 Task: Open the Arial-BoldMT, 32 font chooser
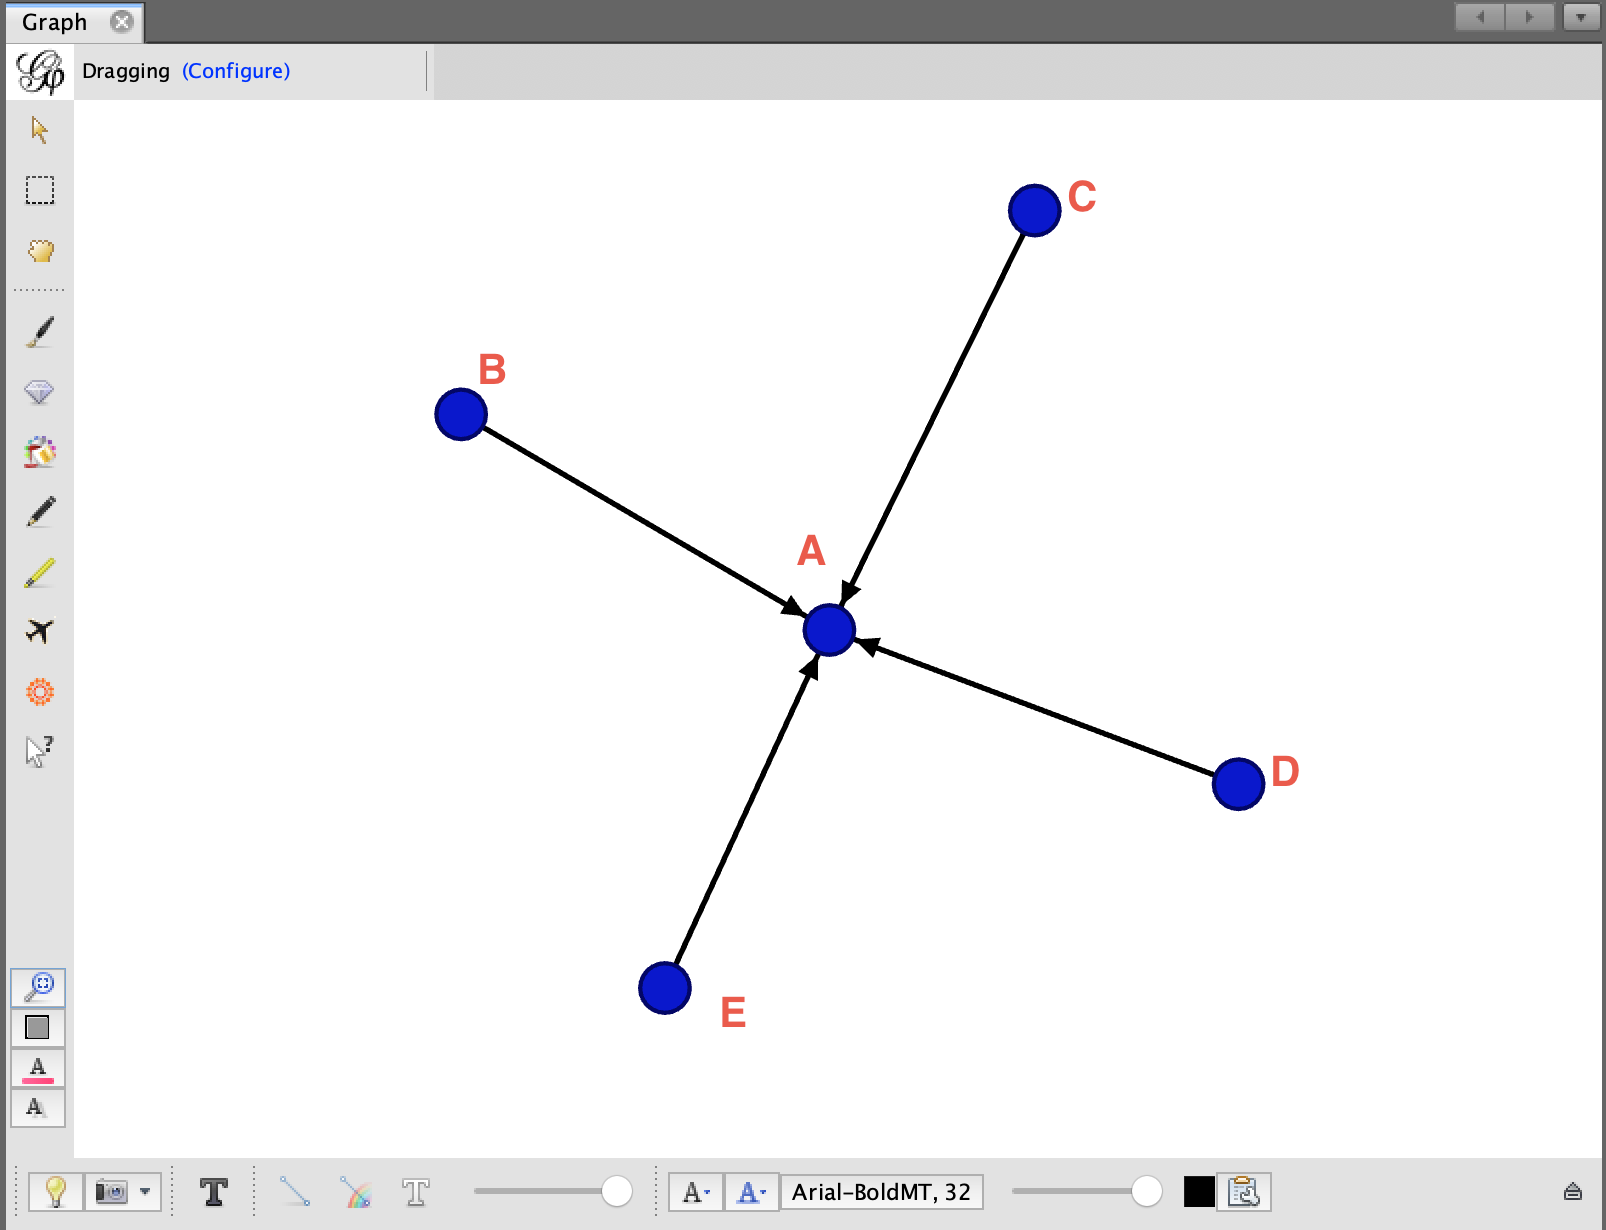881,1192
